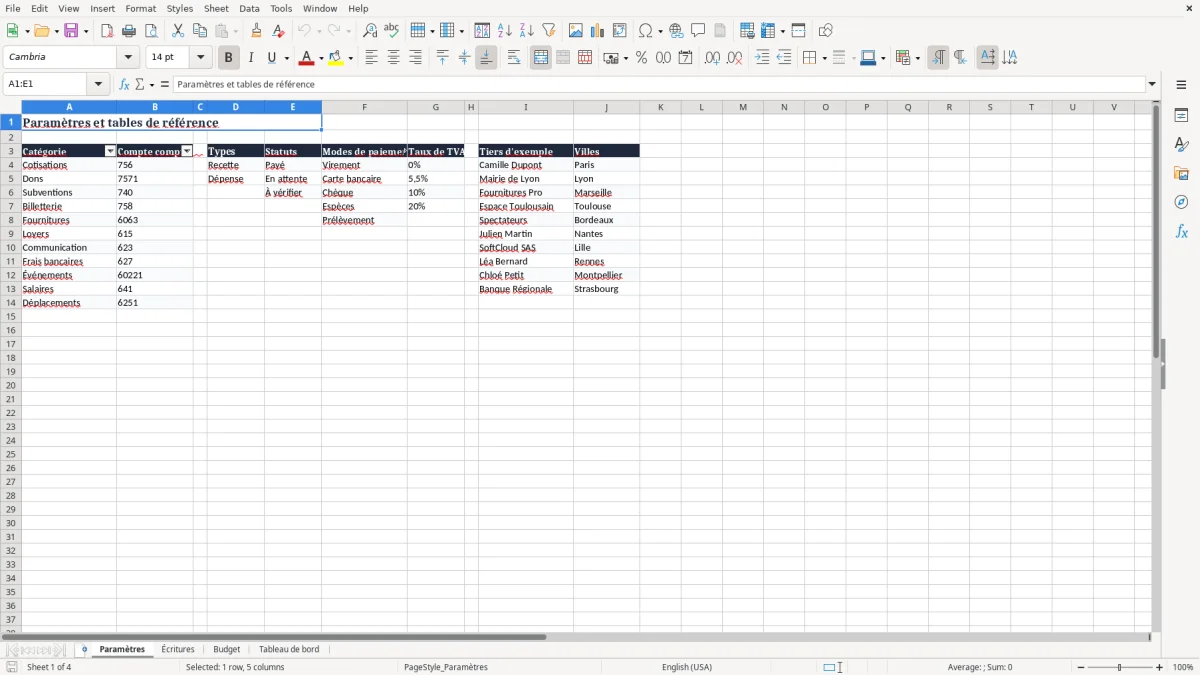
Task: Click the Select Function sum button
Action: pyautogui.click(x=139, y=84)
